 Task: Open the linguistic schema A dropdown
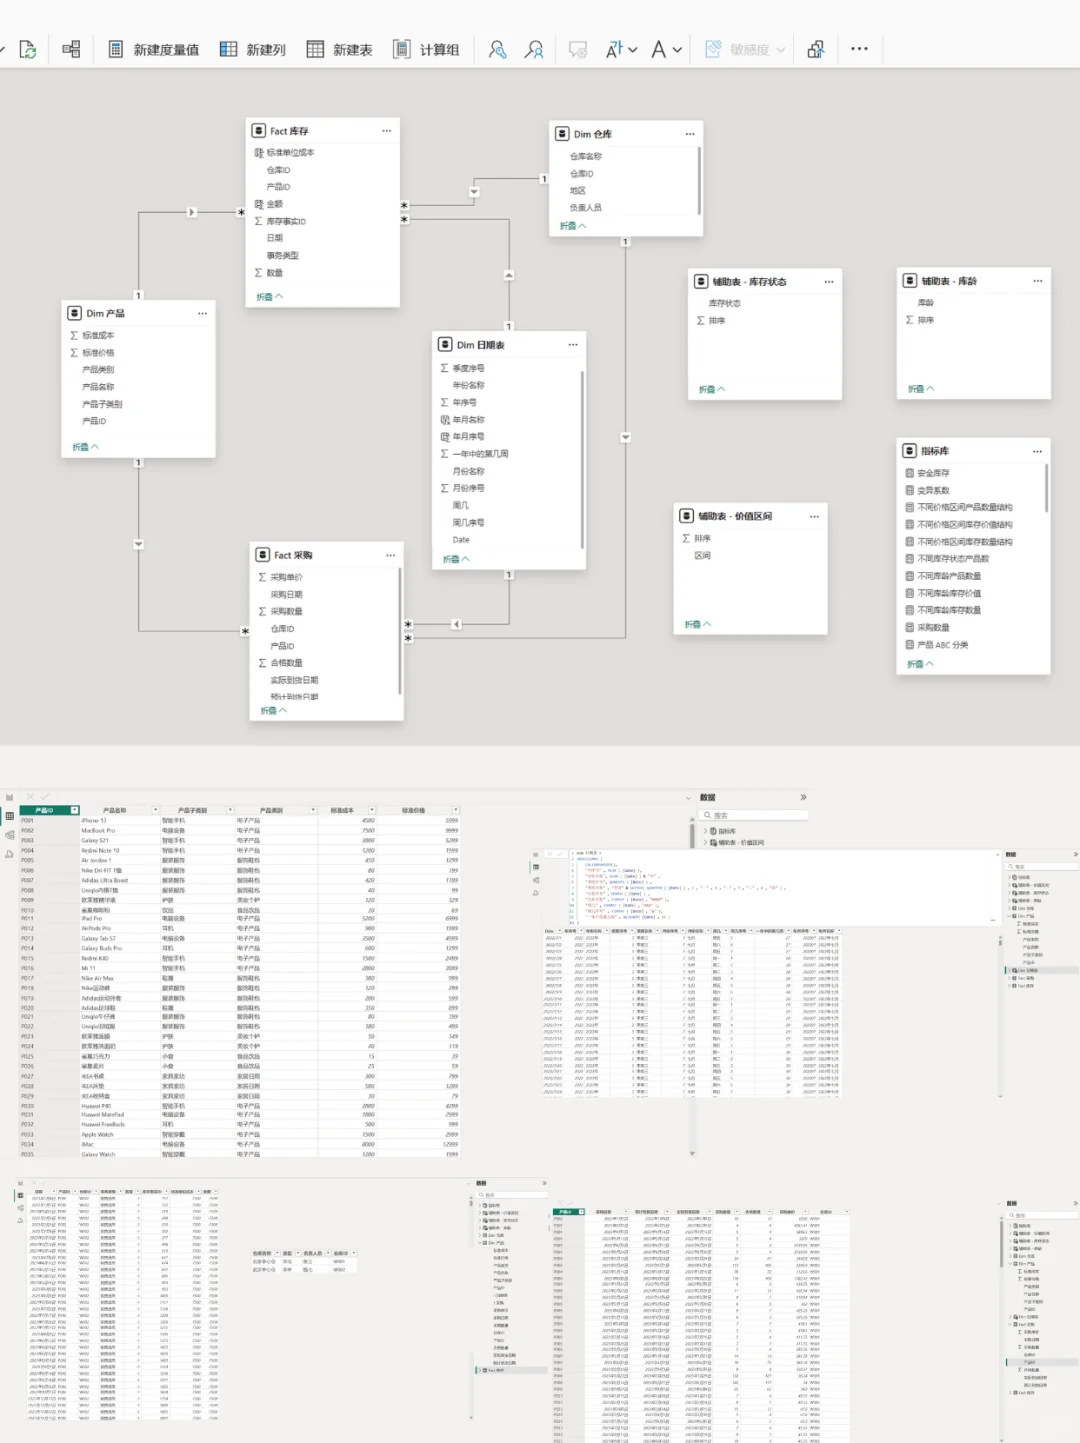click(x=666, y=49)
